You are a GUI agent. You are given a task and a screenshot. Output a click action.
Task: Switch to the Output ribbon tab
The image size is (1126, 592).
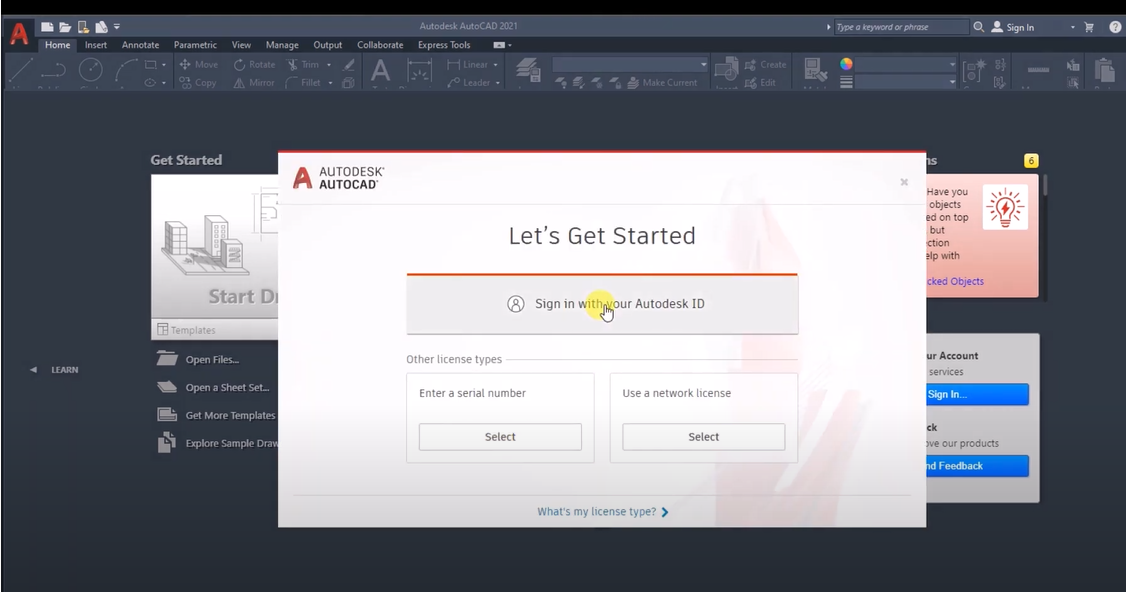[327, 45]
